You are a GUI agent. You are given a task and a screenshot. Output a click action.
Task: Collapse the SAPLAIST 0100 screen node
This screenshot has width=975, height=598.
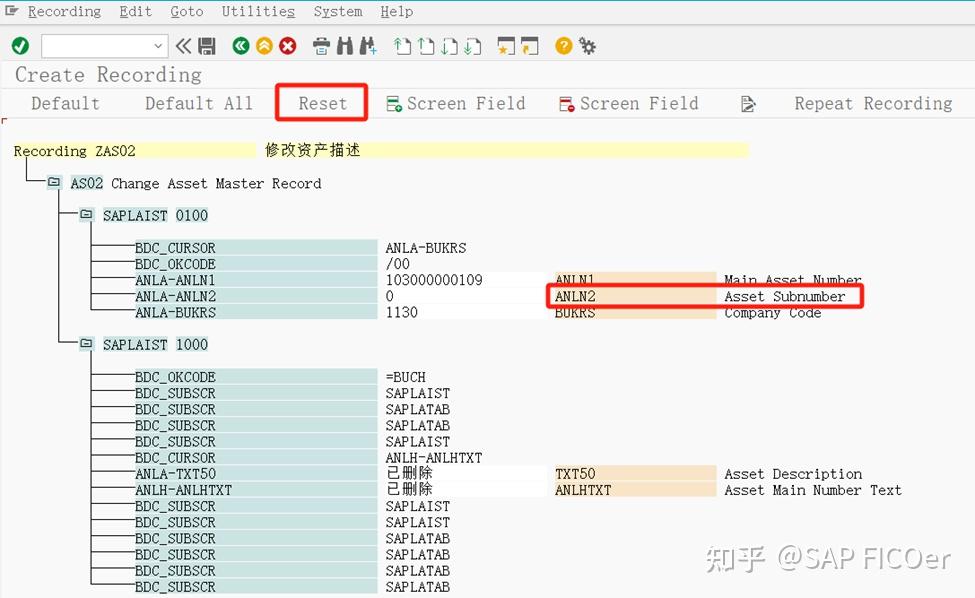pos(86,215)
